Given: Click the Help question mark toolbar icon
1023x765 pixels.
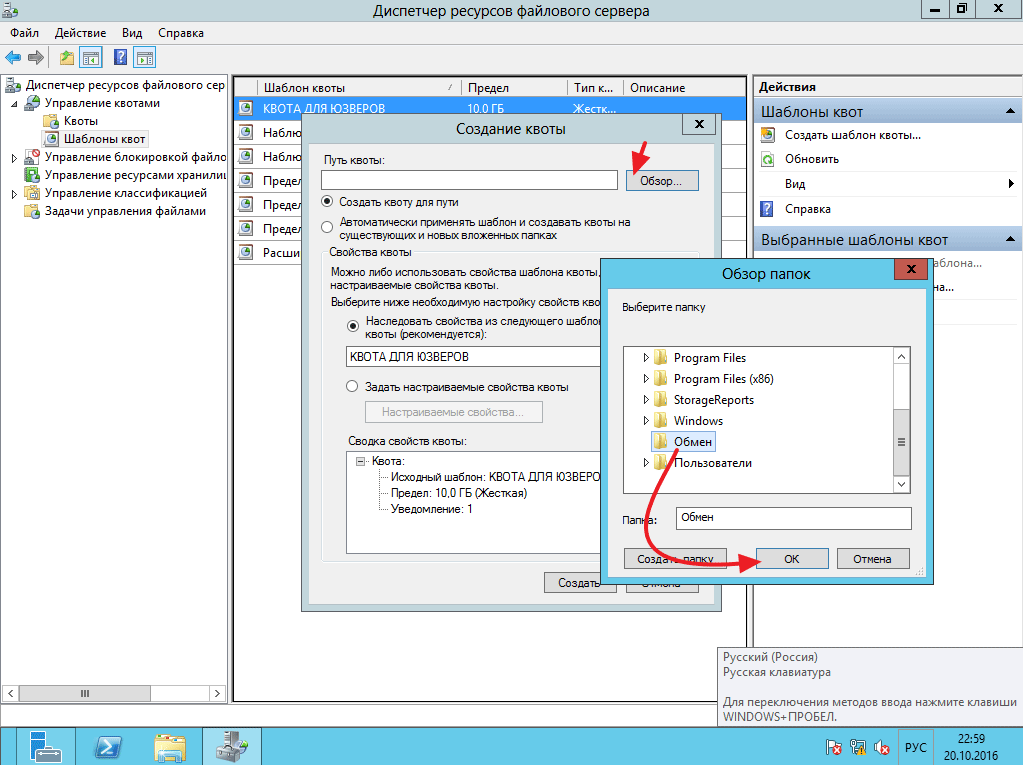Looking at the screenshot, I should (x=120, y=58).
